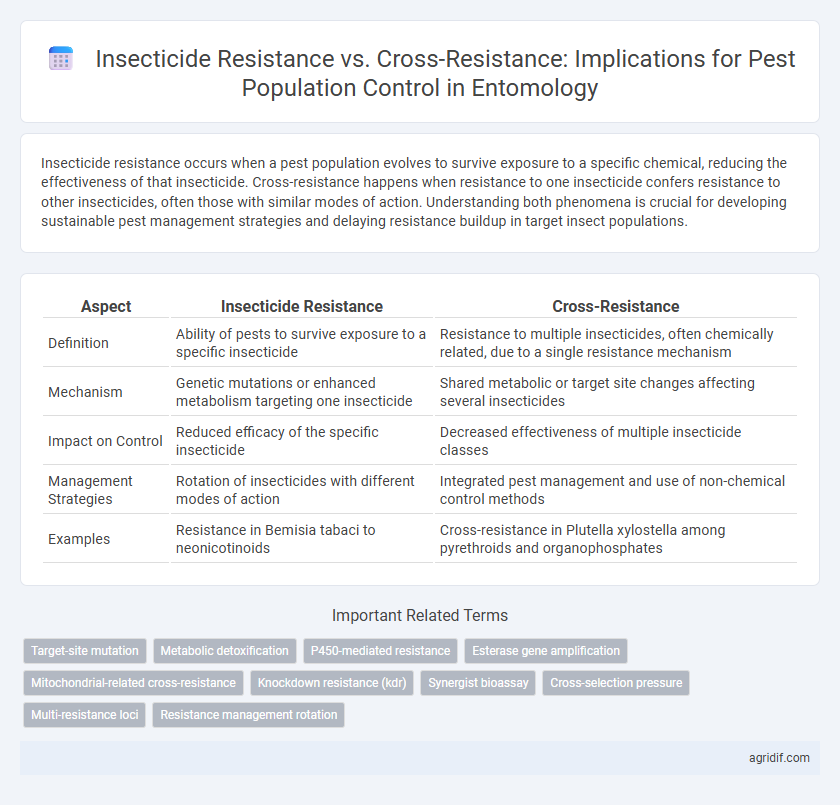The image size is (840, 805).
Task: Click the calendar grid icon beside the title
Action: click(x=61, y=58)
